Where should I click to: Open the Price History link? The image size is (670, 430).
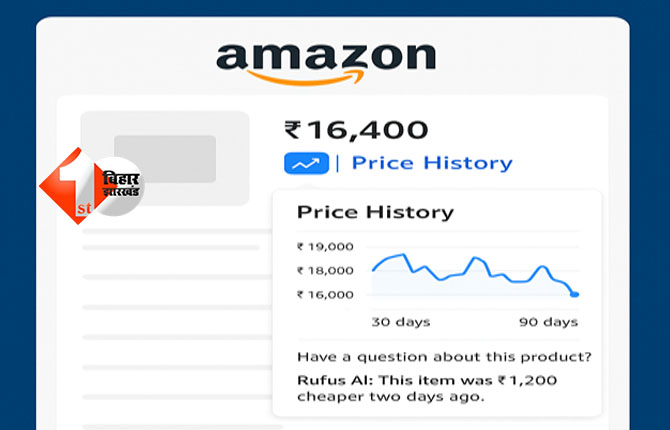click(432, 163)
